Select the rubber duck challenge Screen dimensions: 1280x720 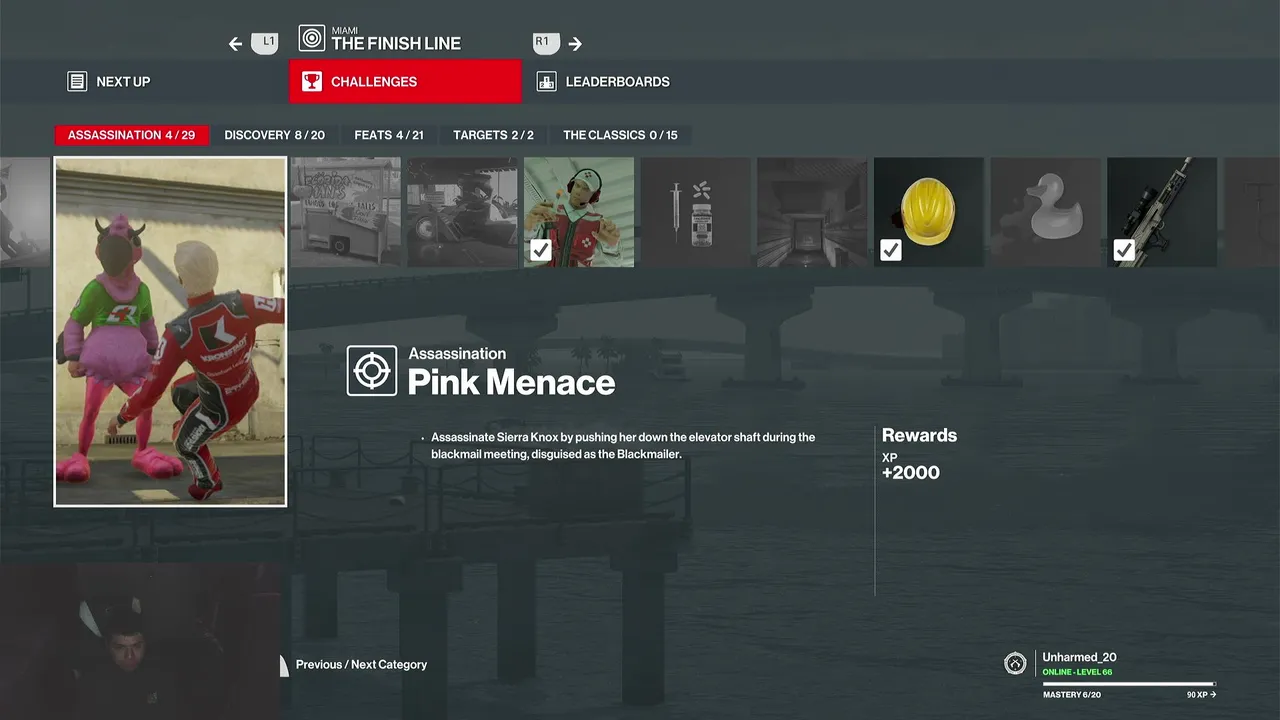coord(1045,212)
